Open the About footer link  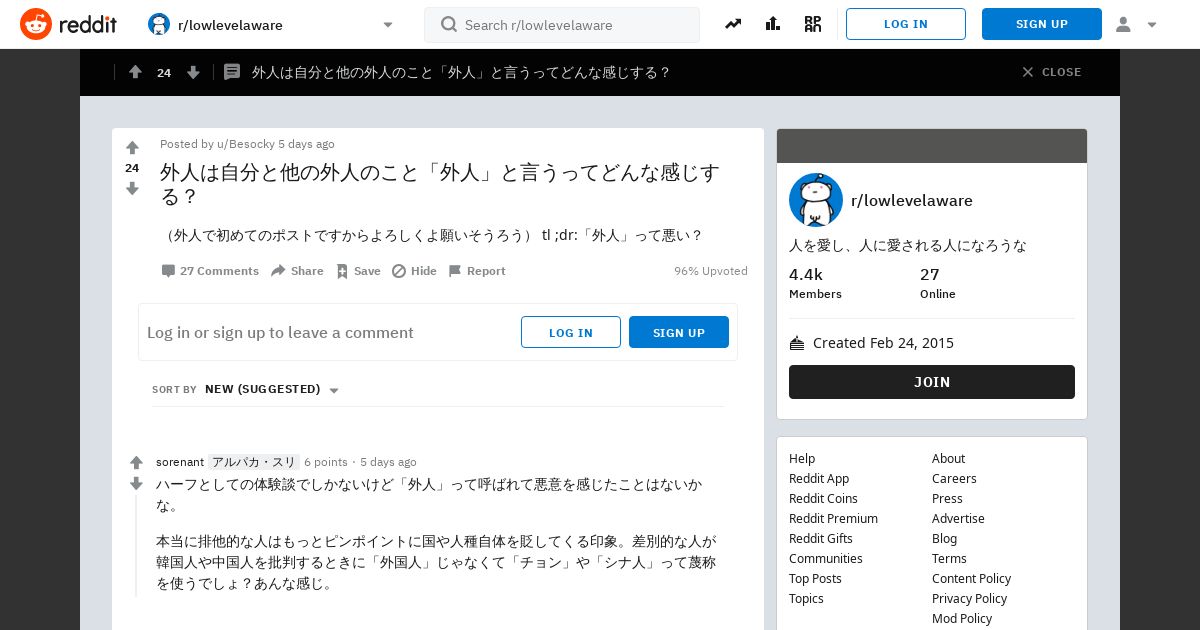pyautogui.click(x=948, y=458)
